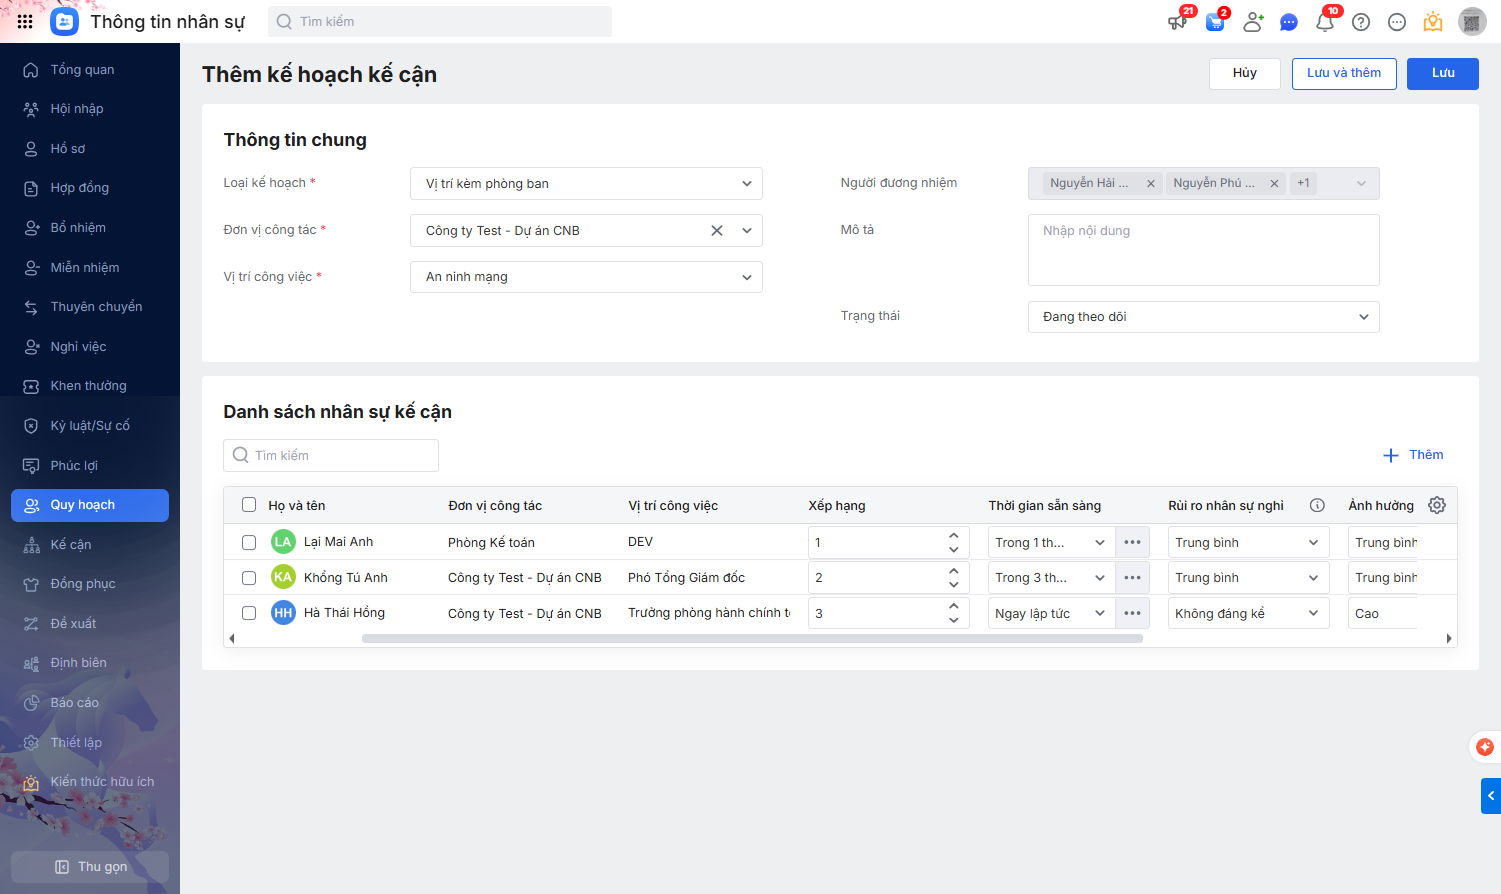
Task: Open the chat messages bubble icon
Action: point(1289,22)
